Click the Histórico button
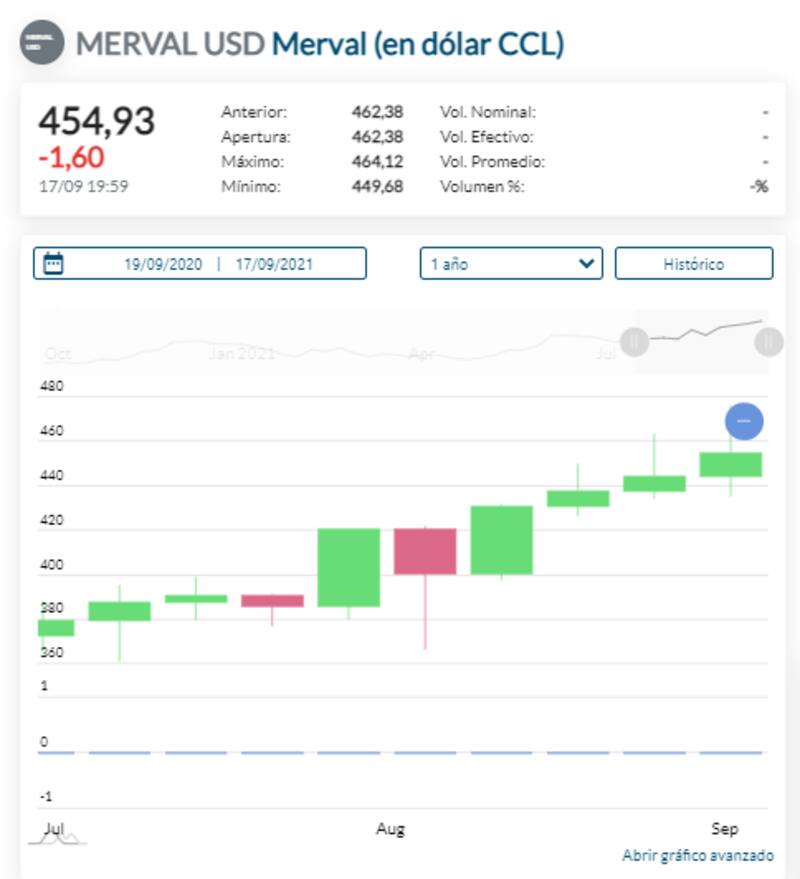Viewport: 800px width, 879px height. click(x=693, y=264)
